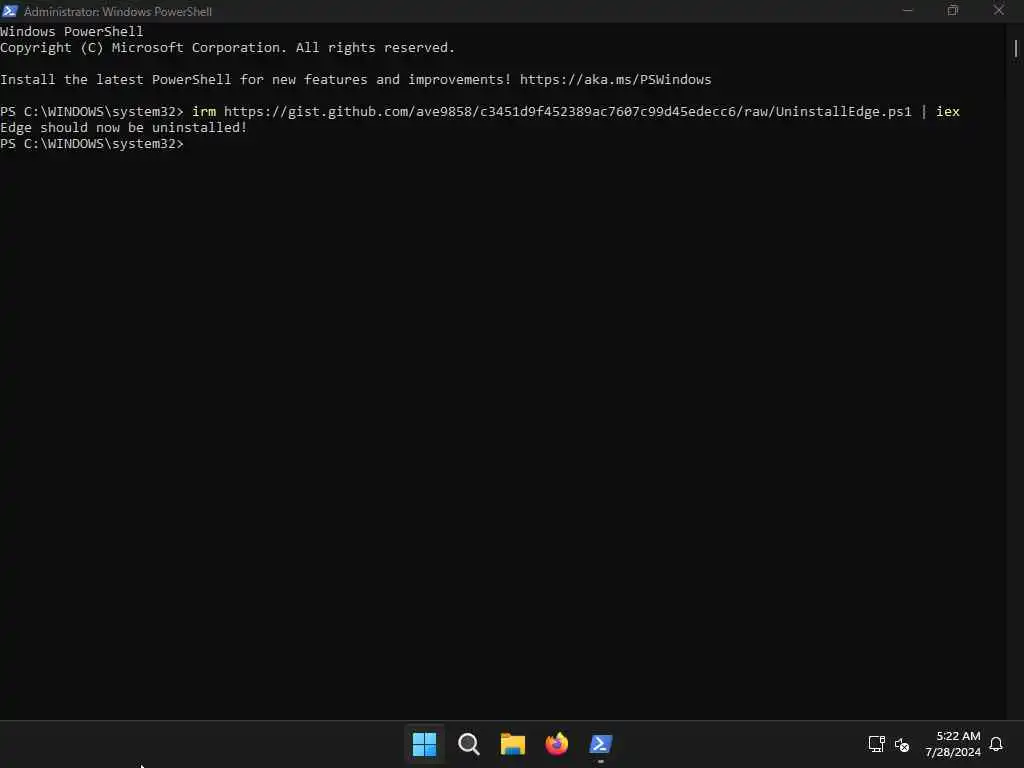Restore down the PowerShell window
Image resolution: width=1024 pixels, height=768 pixels.
pos(953,10)
